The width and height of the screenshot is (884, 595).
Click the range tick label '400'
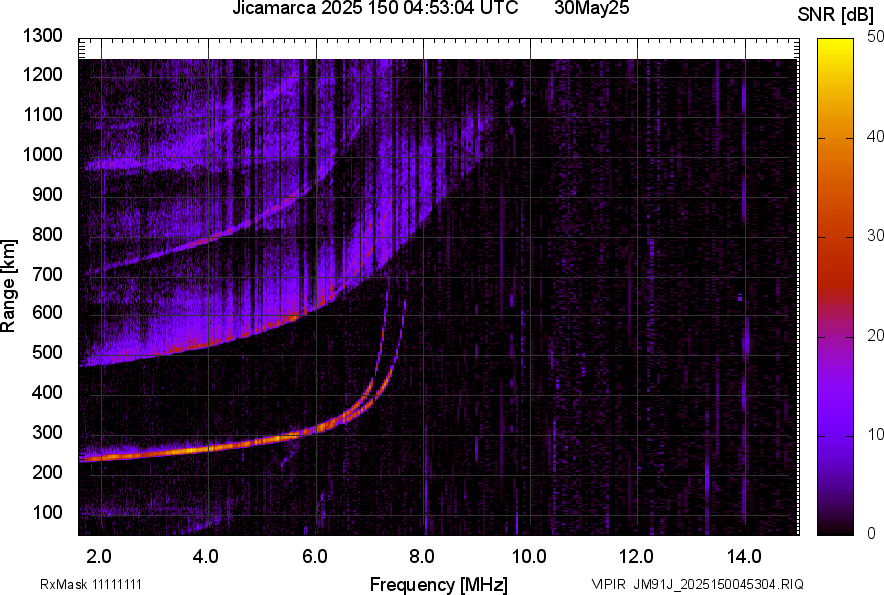[47, 392]
